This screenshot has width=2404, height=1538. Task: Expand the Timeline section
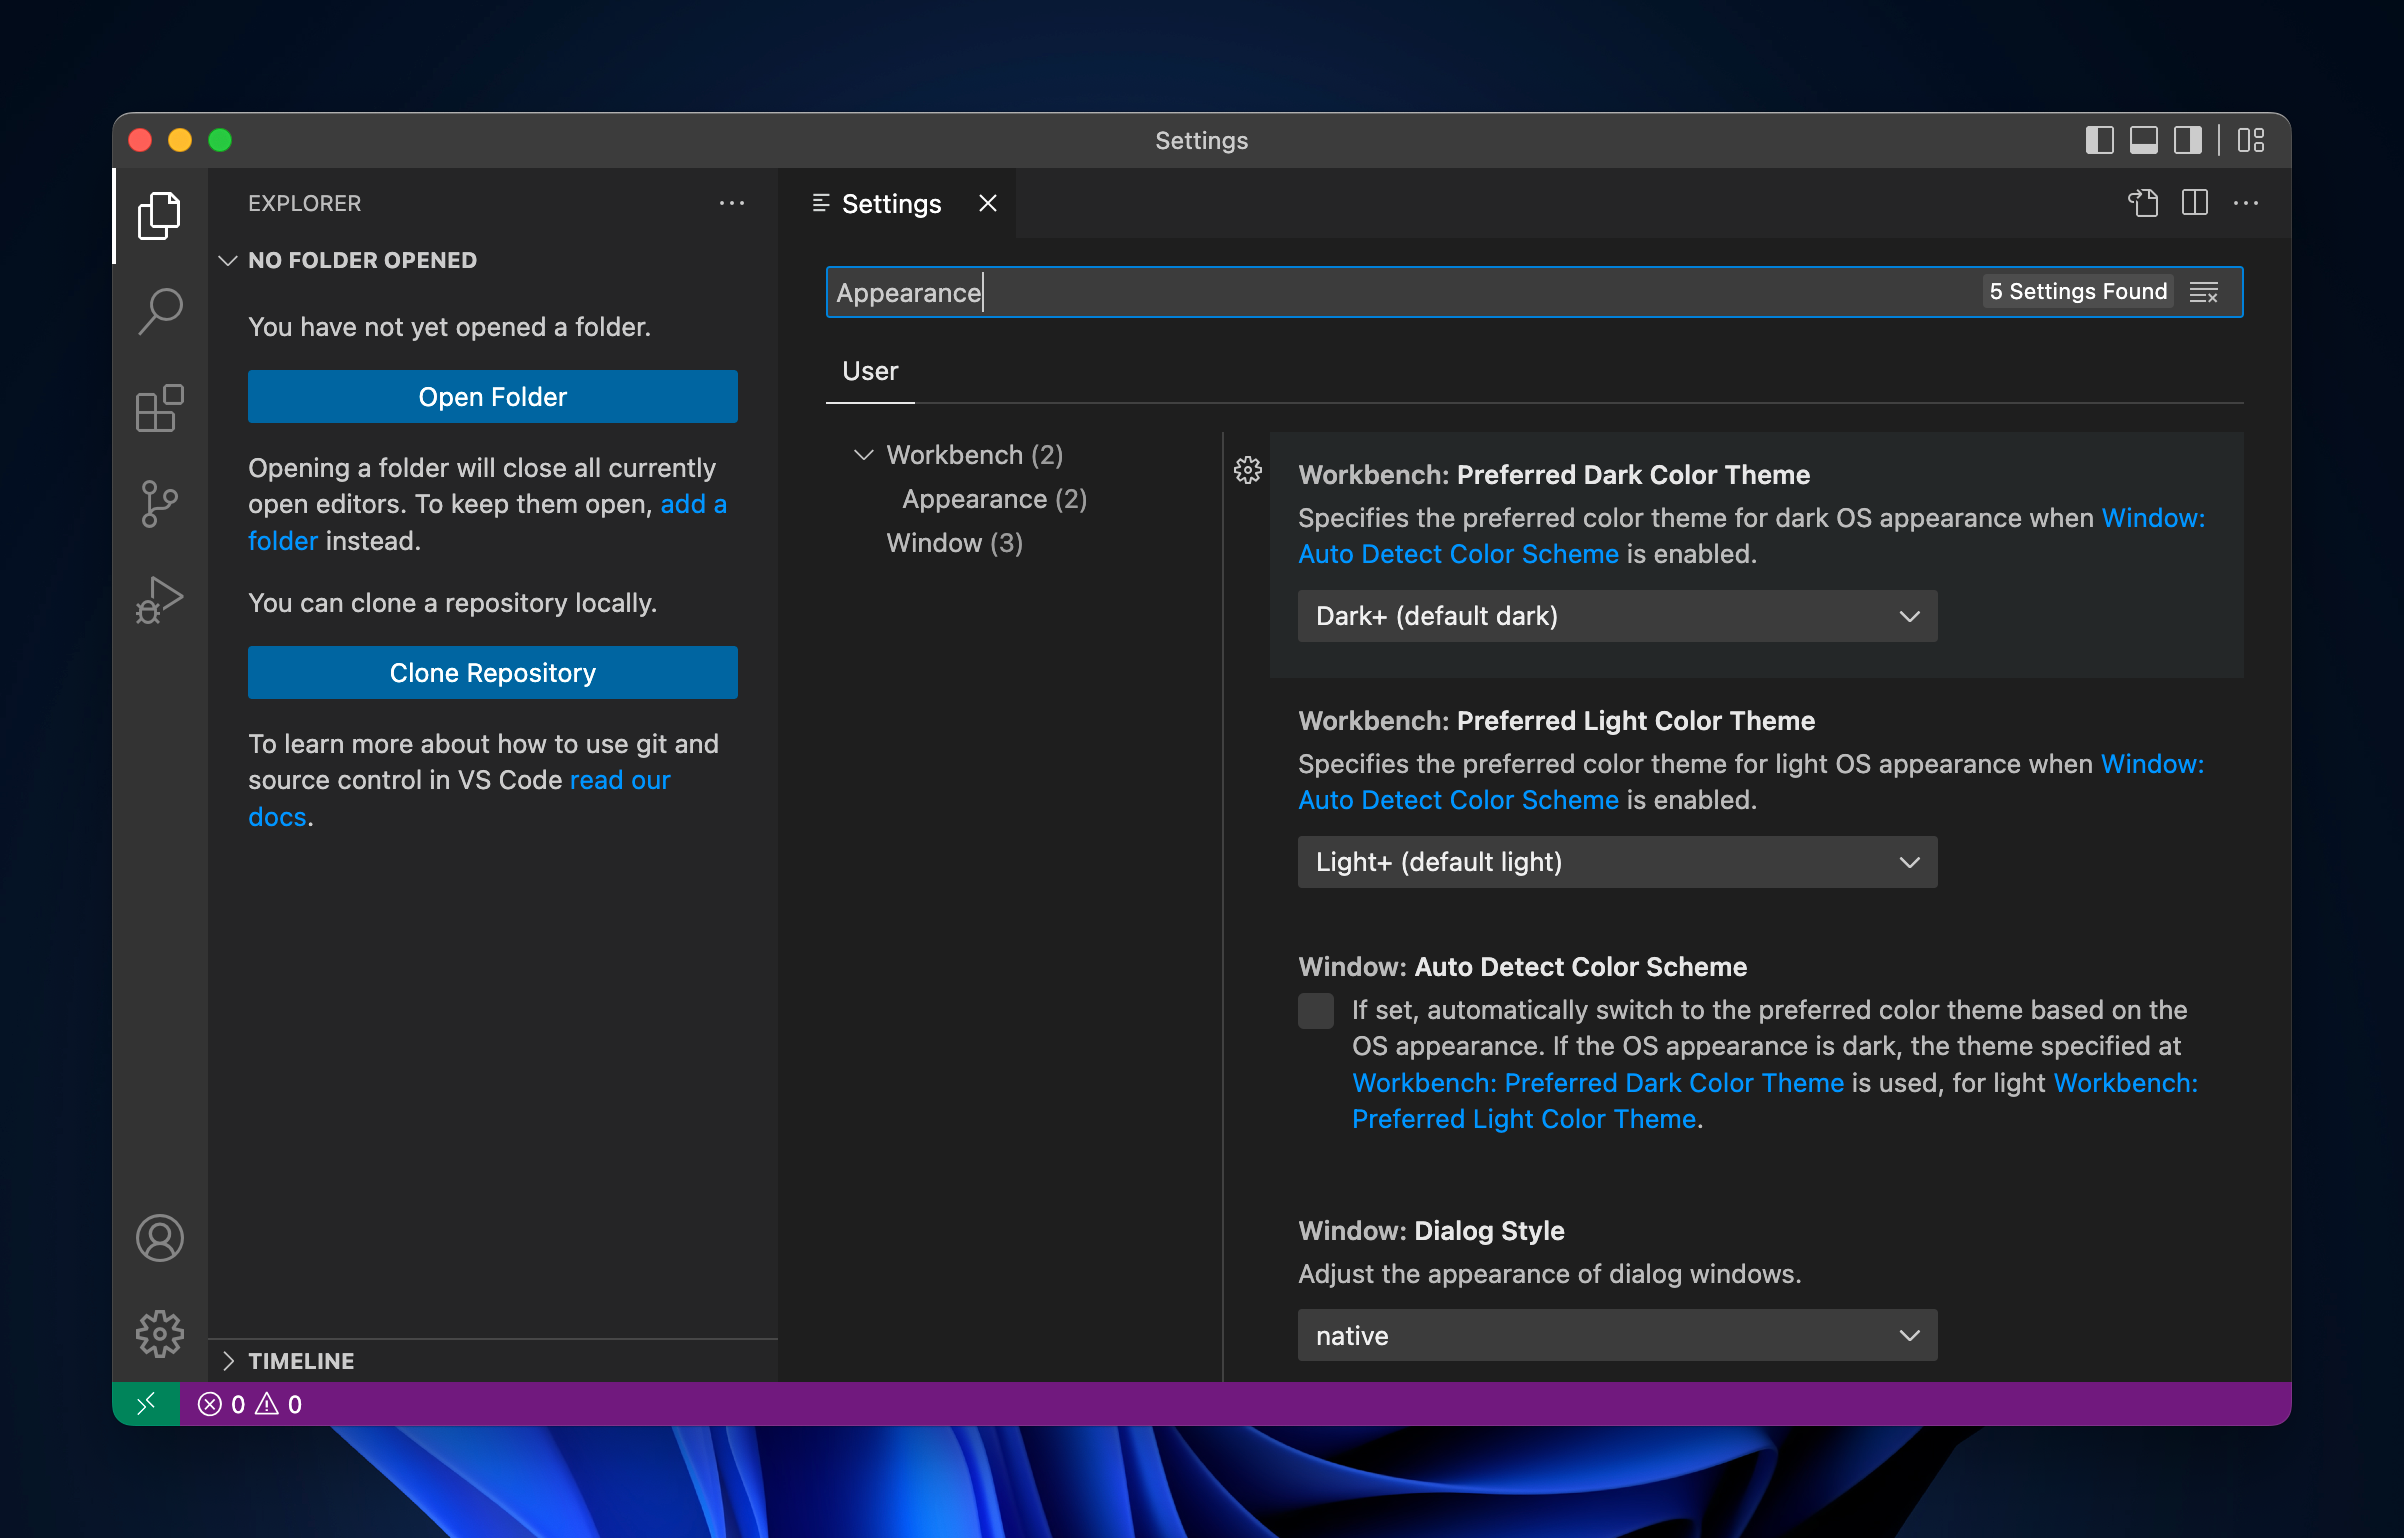tap(300, 1361)
